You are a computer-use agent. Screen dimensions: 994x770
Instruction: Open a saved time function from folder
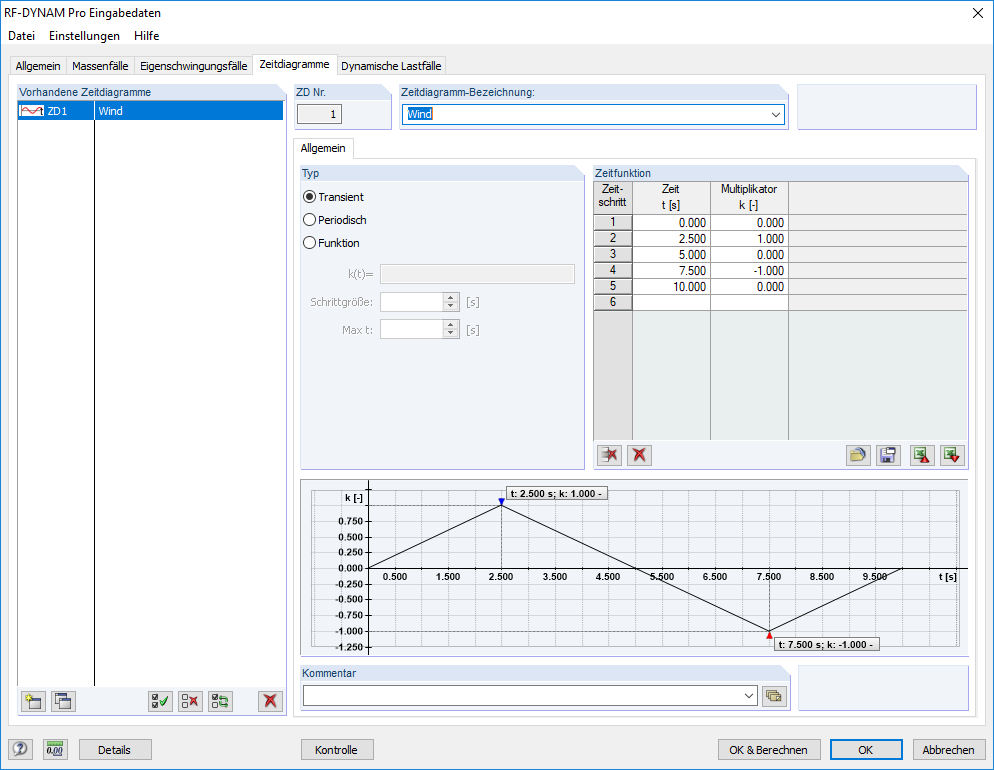858,455
